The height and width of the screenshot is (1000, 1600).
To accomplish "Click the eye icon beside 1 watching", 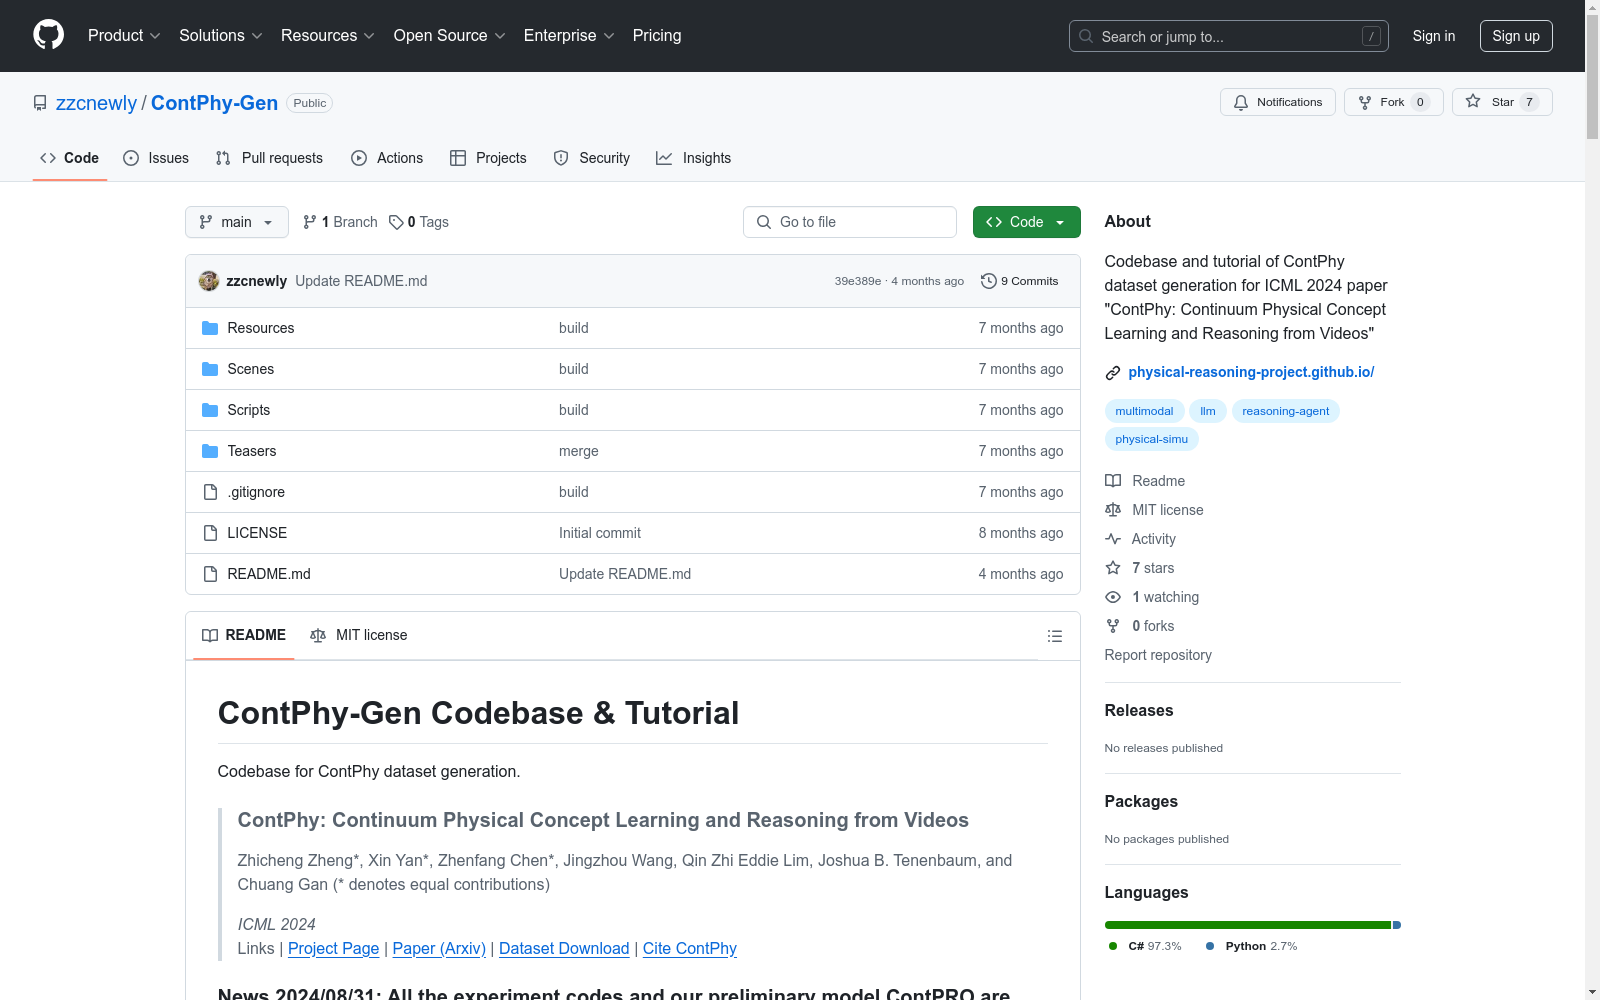I will (x=1113, y=597).
